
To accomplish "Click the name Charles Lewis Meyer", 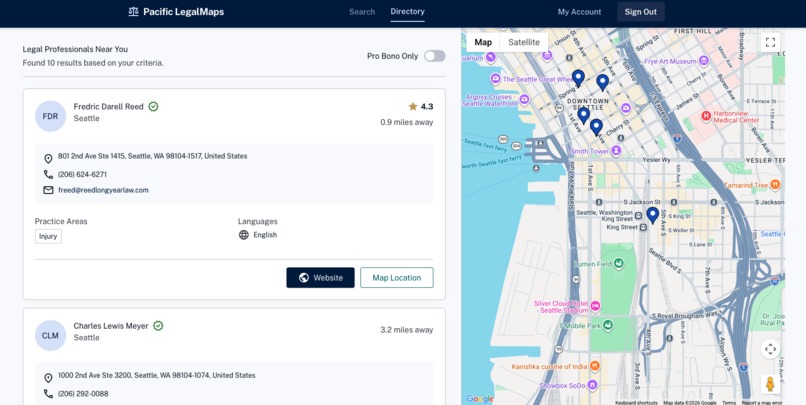I will [x=111, y=326].
